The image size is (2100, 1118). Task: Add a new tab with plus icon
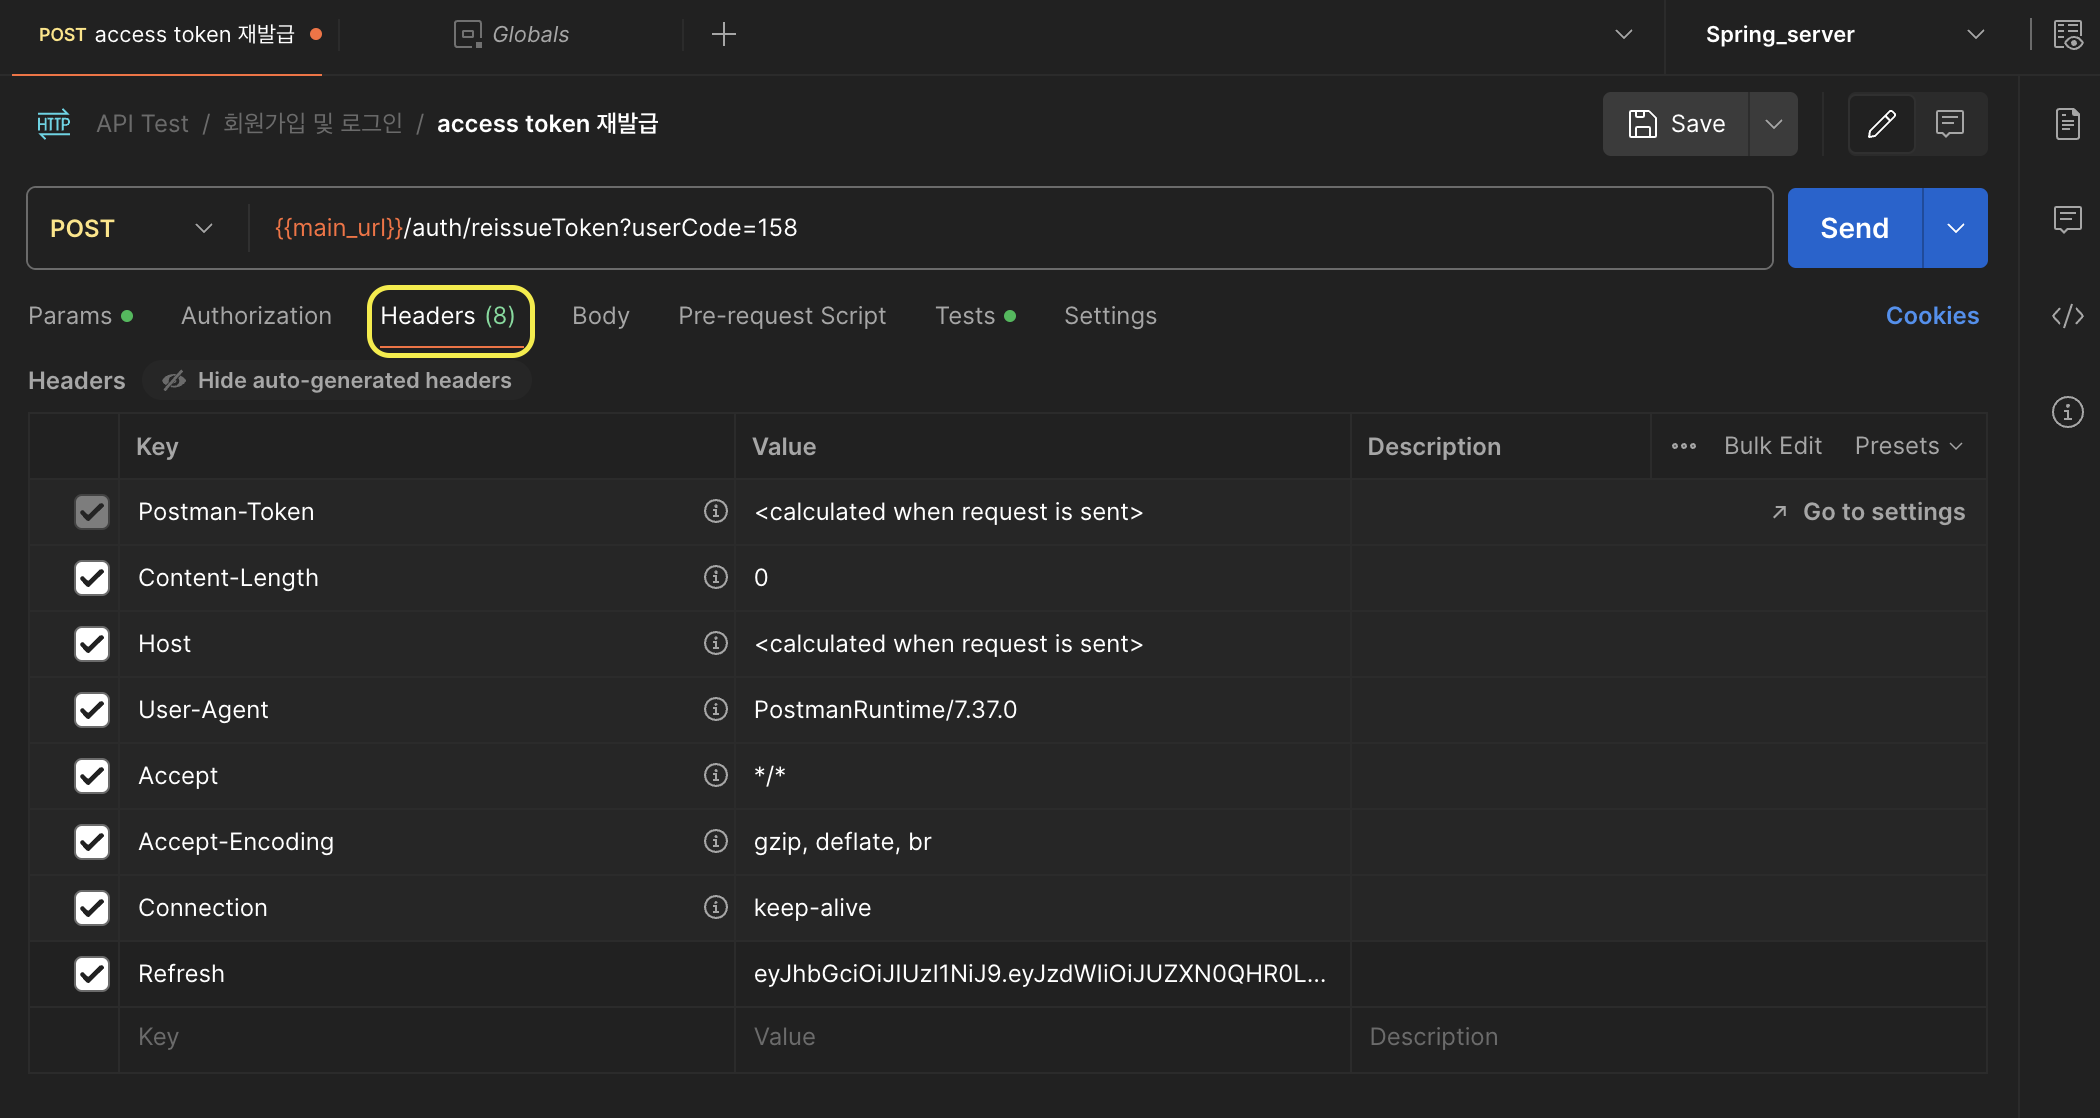(723, 35)
